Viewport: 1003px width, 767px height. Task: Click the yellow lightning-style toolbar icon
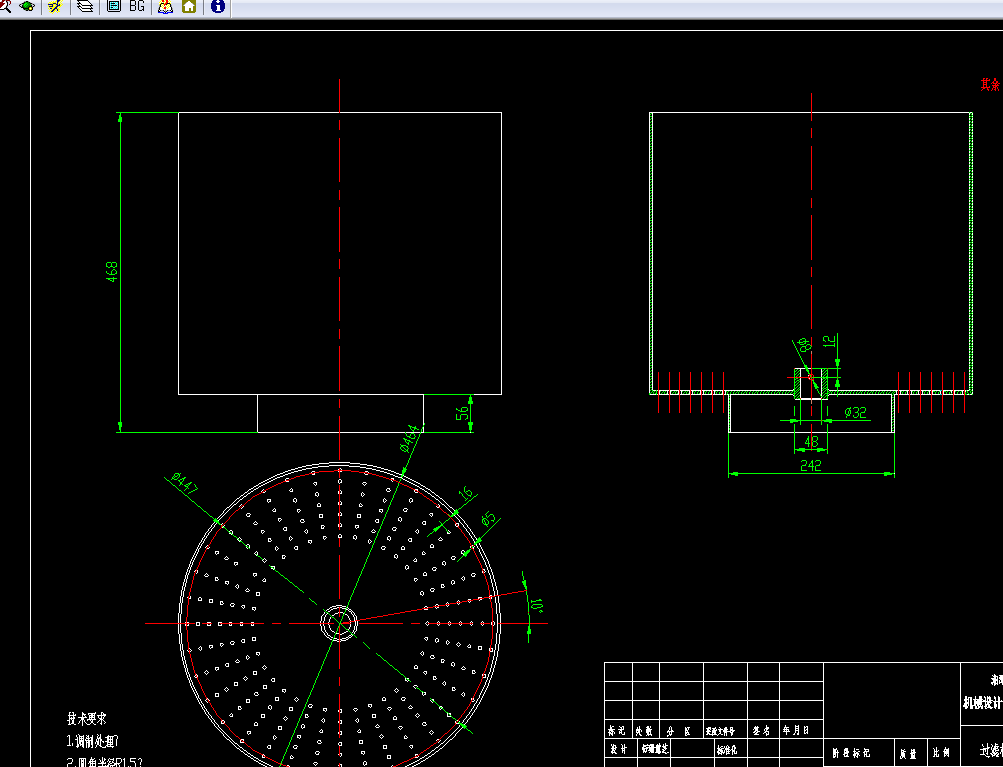[x=54, y=6]
